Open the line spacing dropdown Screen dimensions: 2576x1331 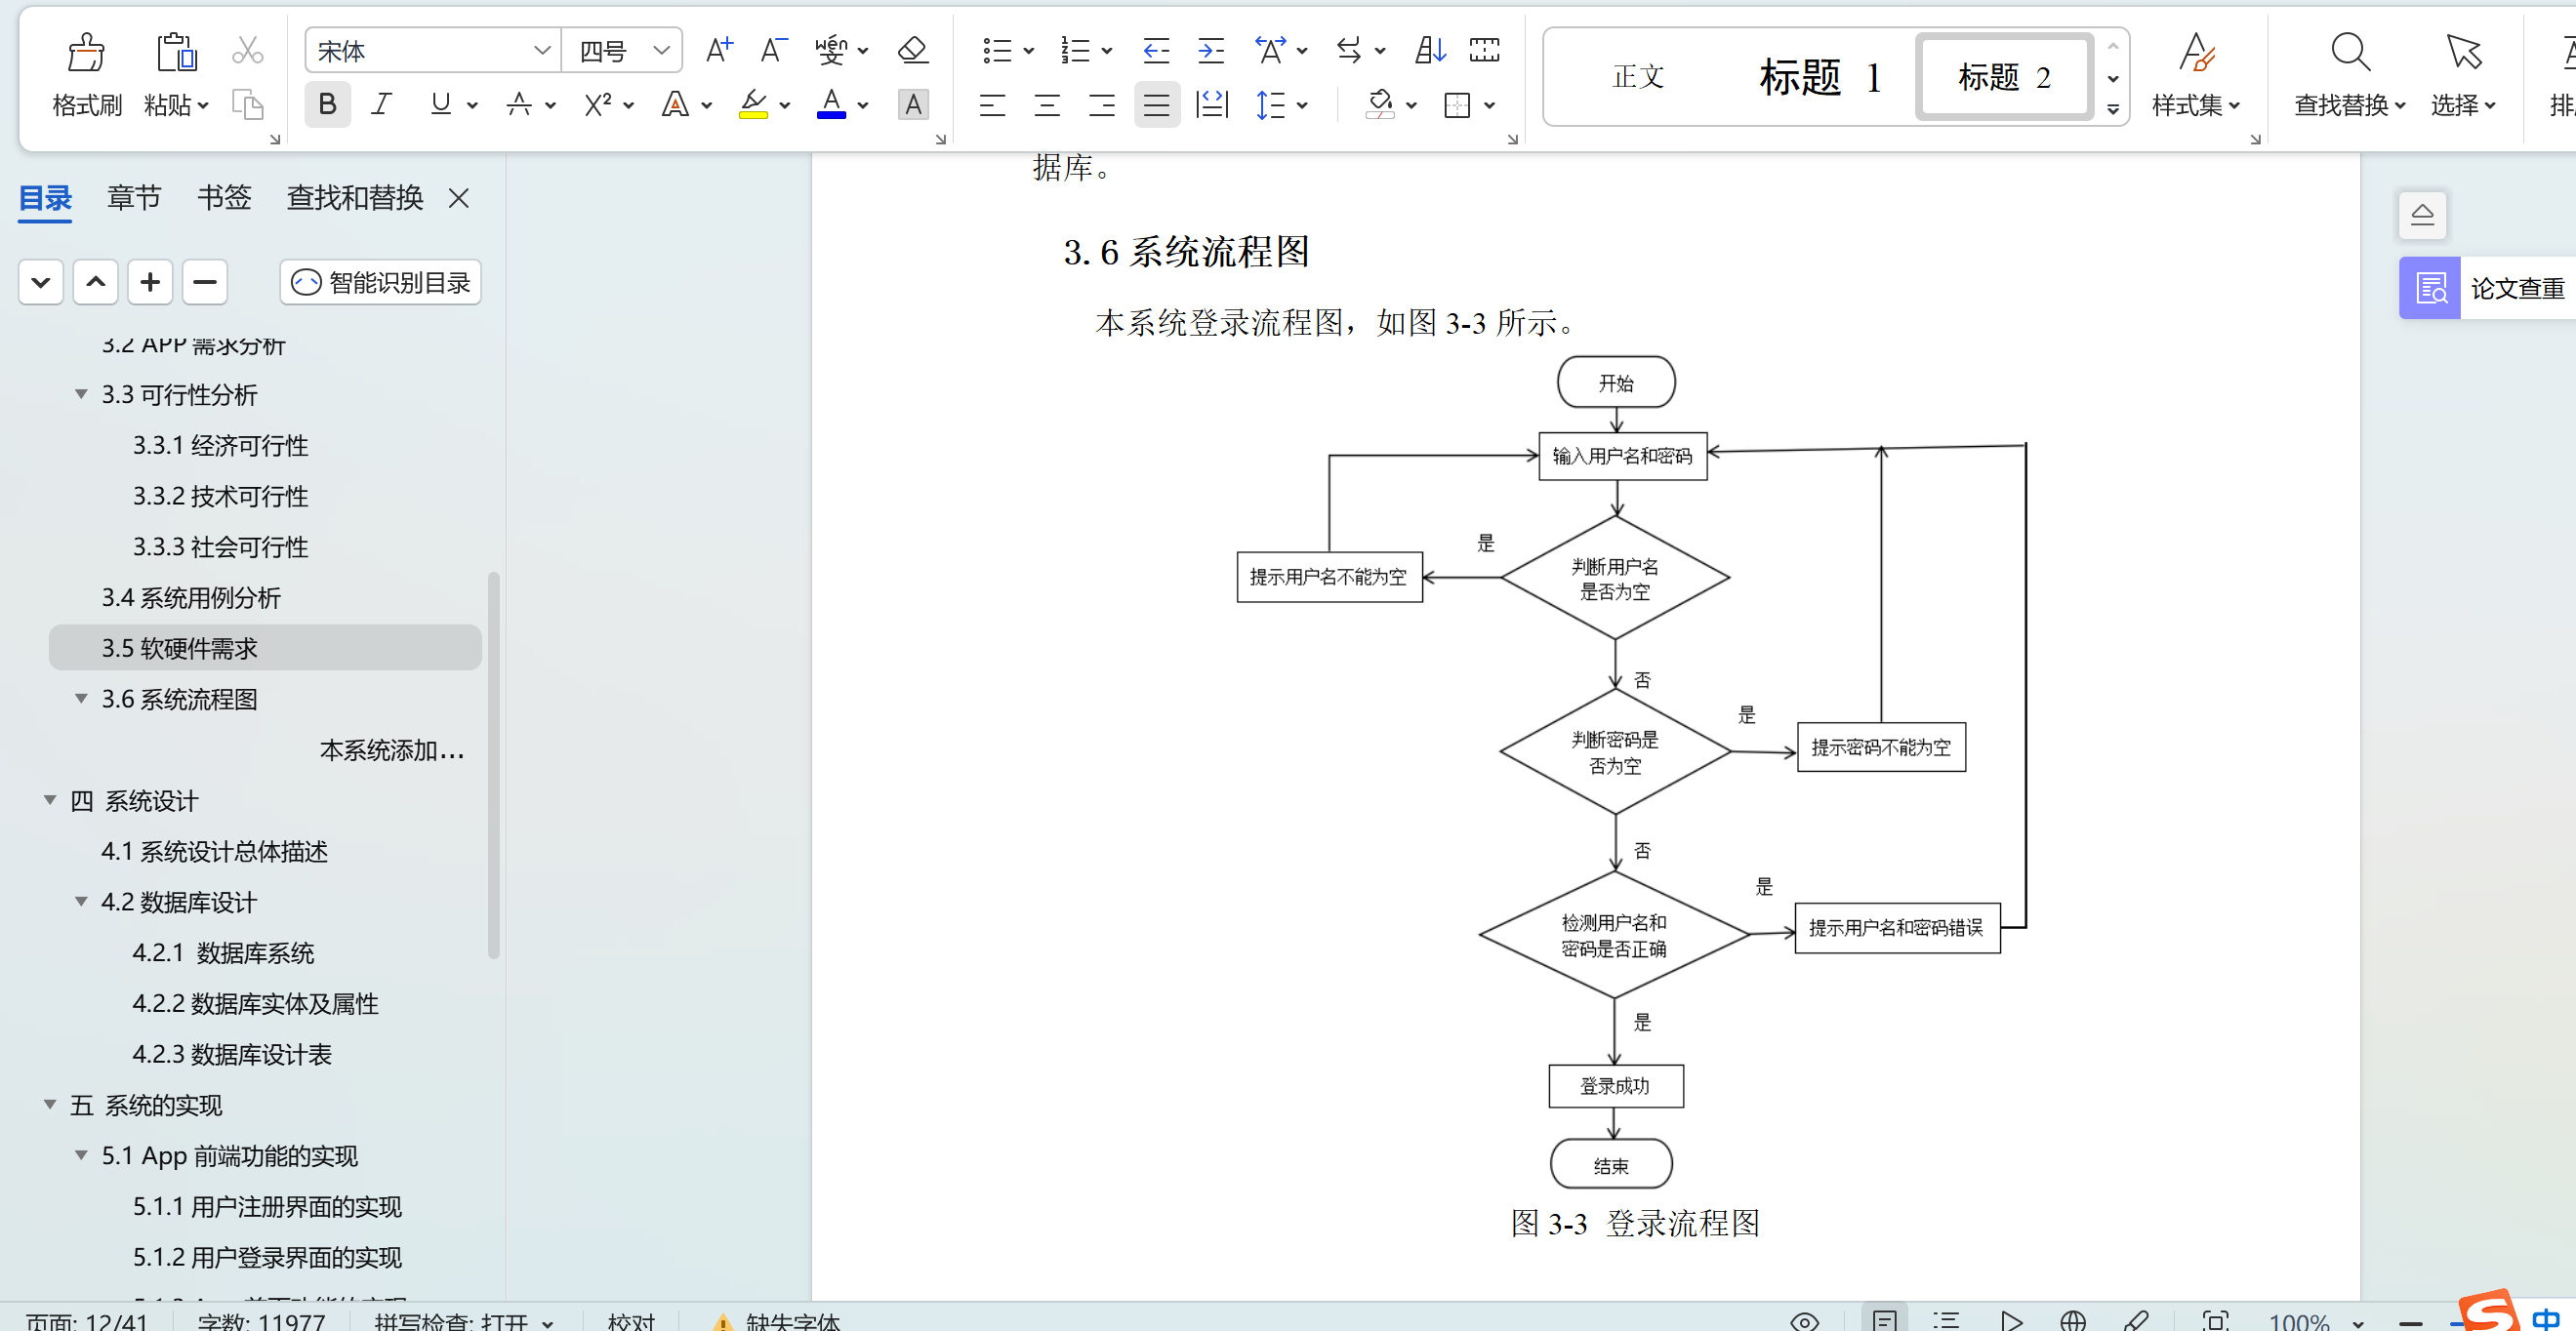click(1301, 105)
